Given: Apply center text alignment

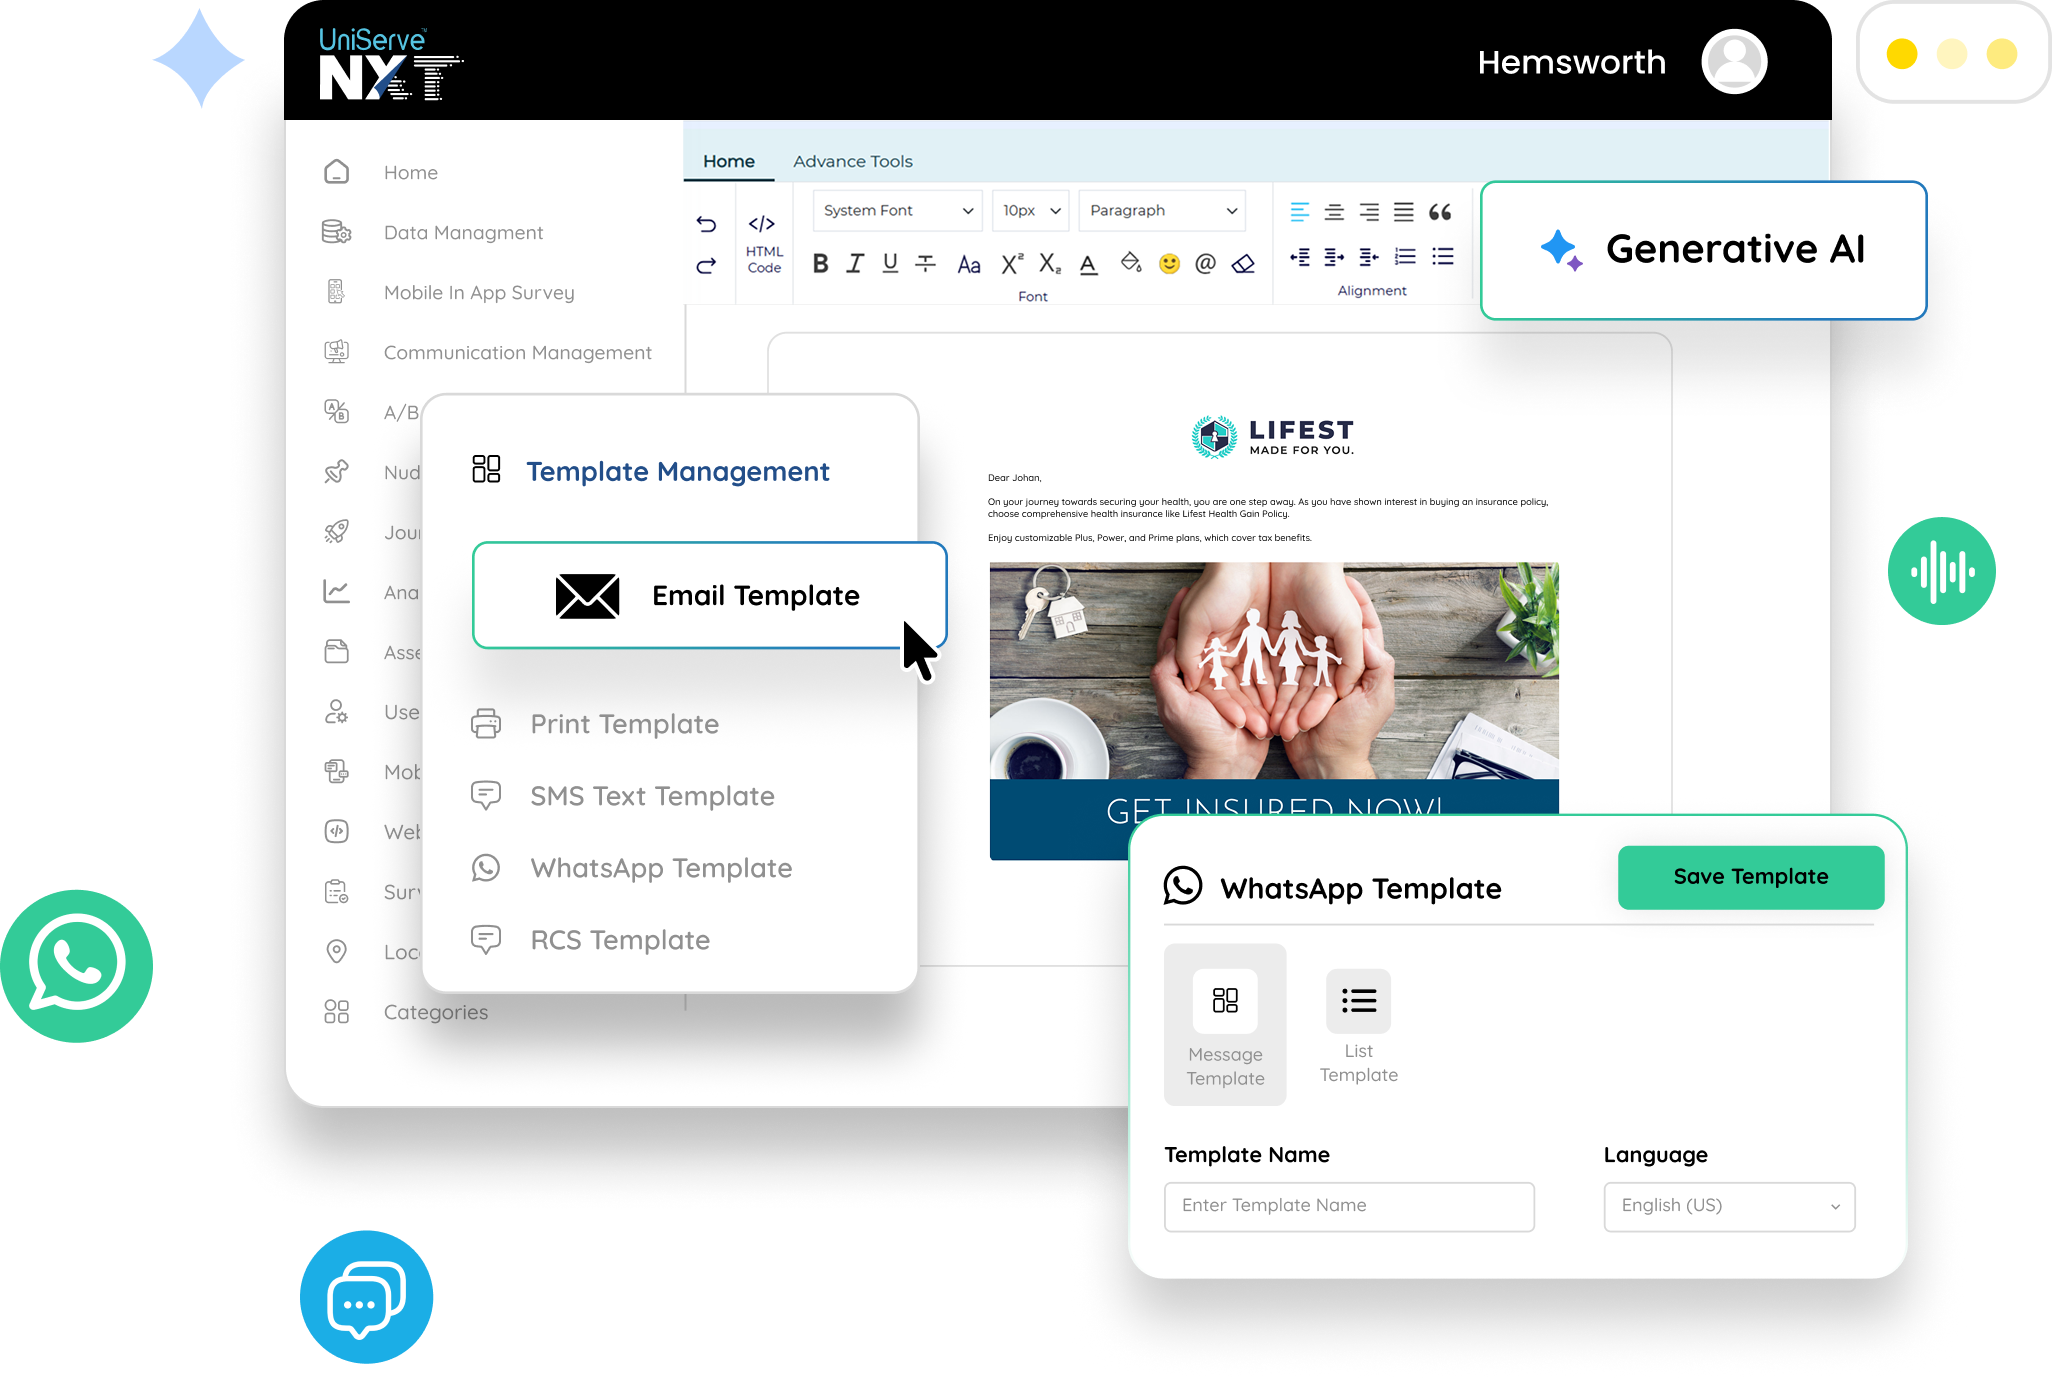Looking at the screenshot, I should [x=1334, y=212].
